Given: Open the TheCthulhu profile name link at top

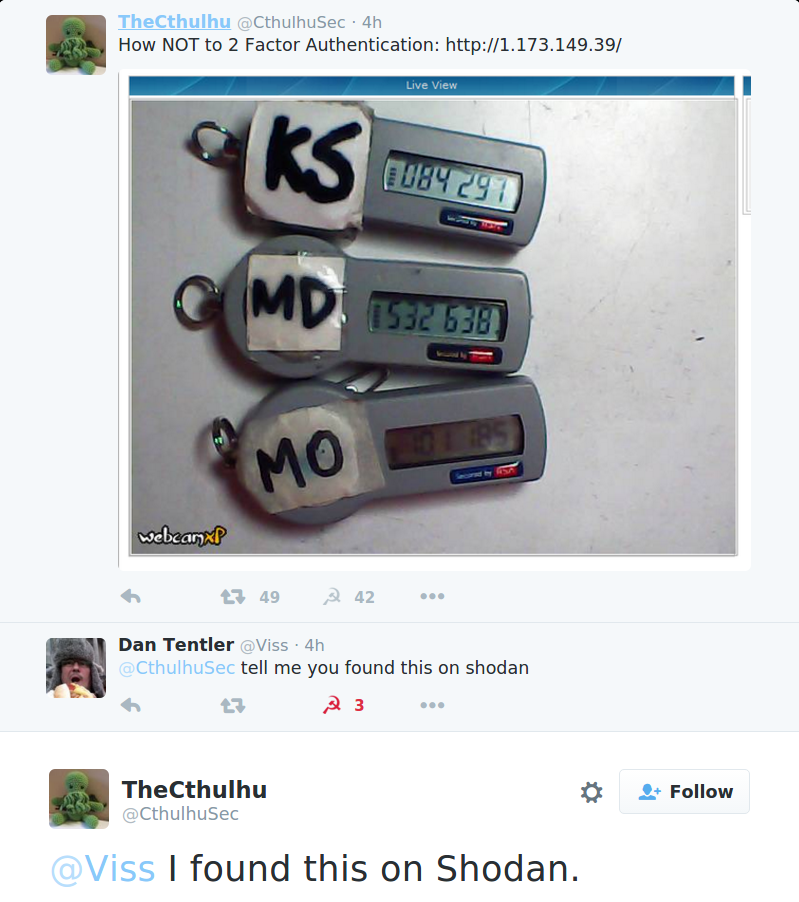Looking at the screenshot, I should 174,21.
